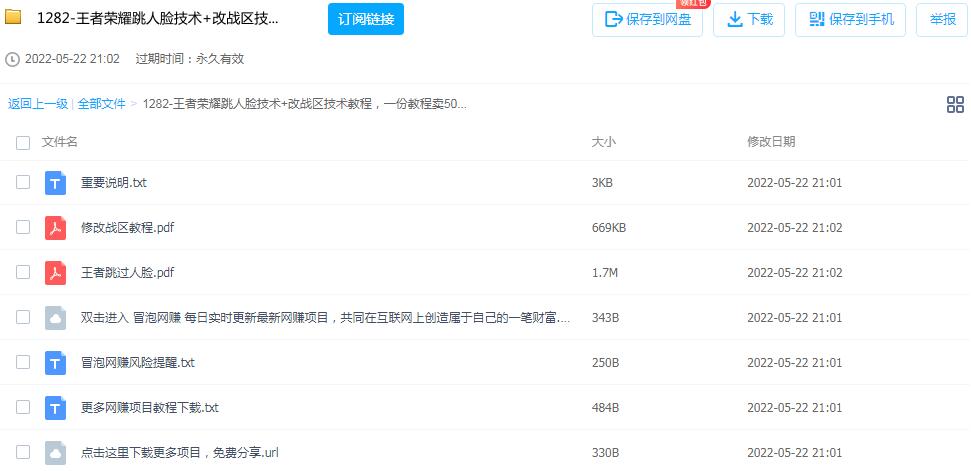This screenshot has height=471, width=971.
Task: Click the cloud icon of the 双击进入 冒泡网赚 file
Action: point(55,318)
